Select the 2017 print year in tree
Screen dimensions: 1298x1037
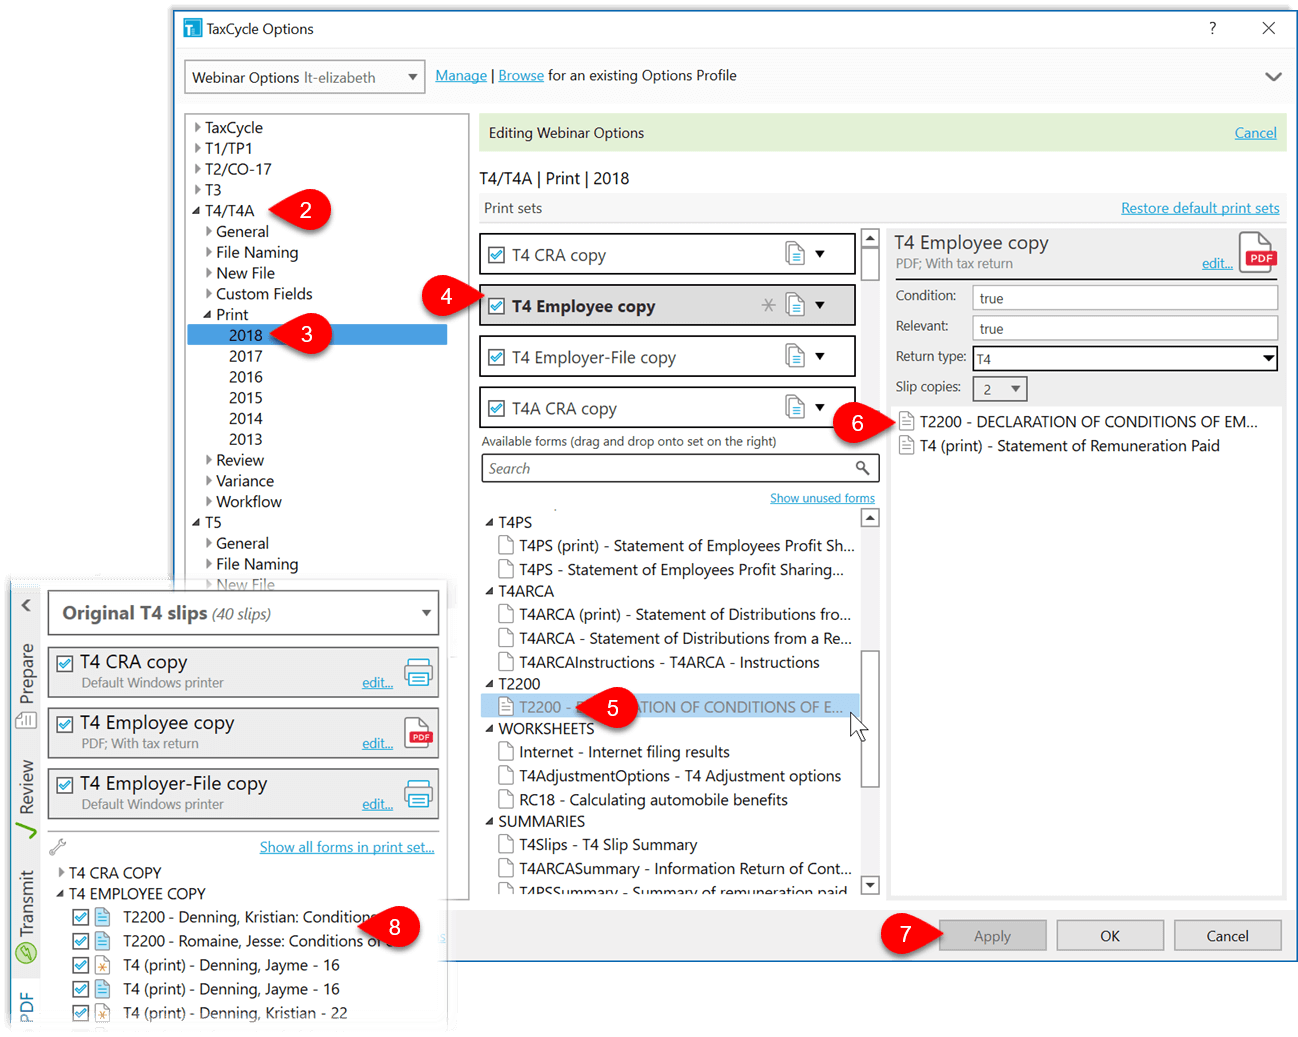[x=245, y=356]
